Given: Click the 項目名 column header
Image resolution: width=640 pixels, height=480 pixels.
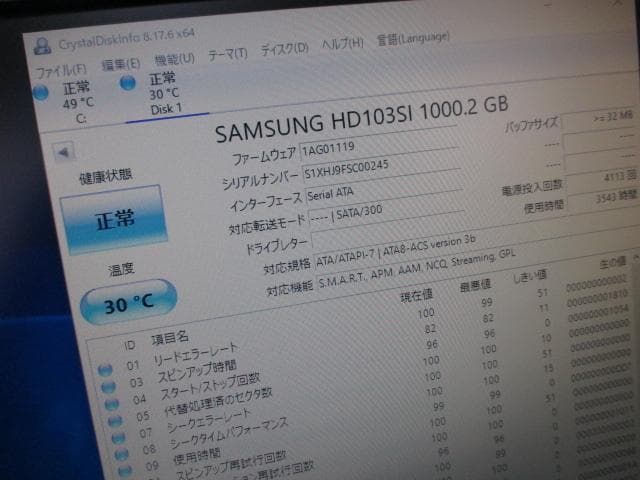Looking at the screenshot, I should 170,338.
